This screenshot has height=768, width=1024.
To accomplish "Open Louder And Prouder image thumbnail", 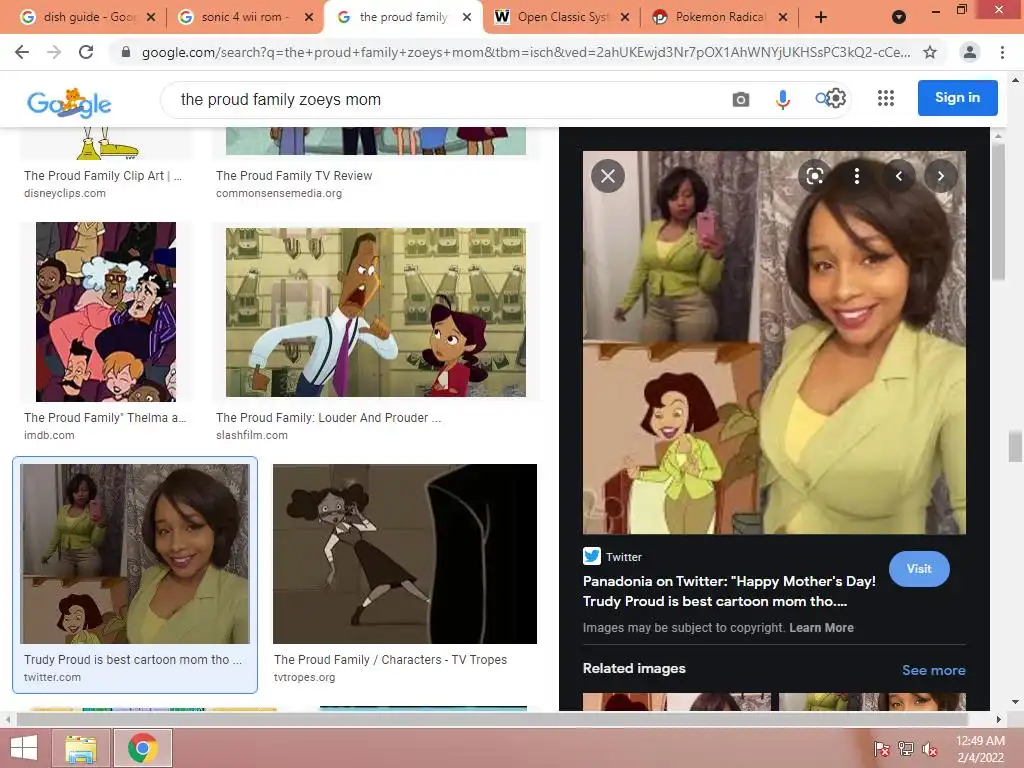I will click(376, 312).
